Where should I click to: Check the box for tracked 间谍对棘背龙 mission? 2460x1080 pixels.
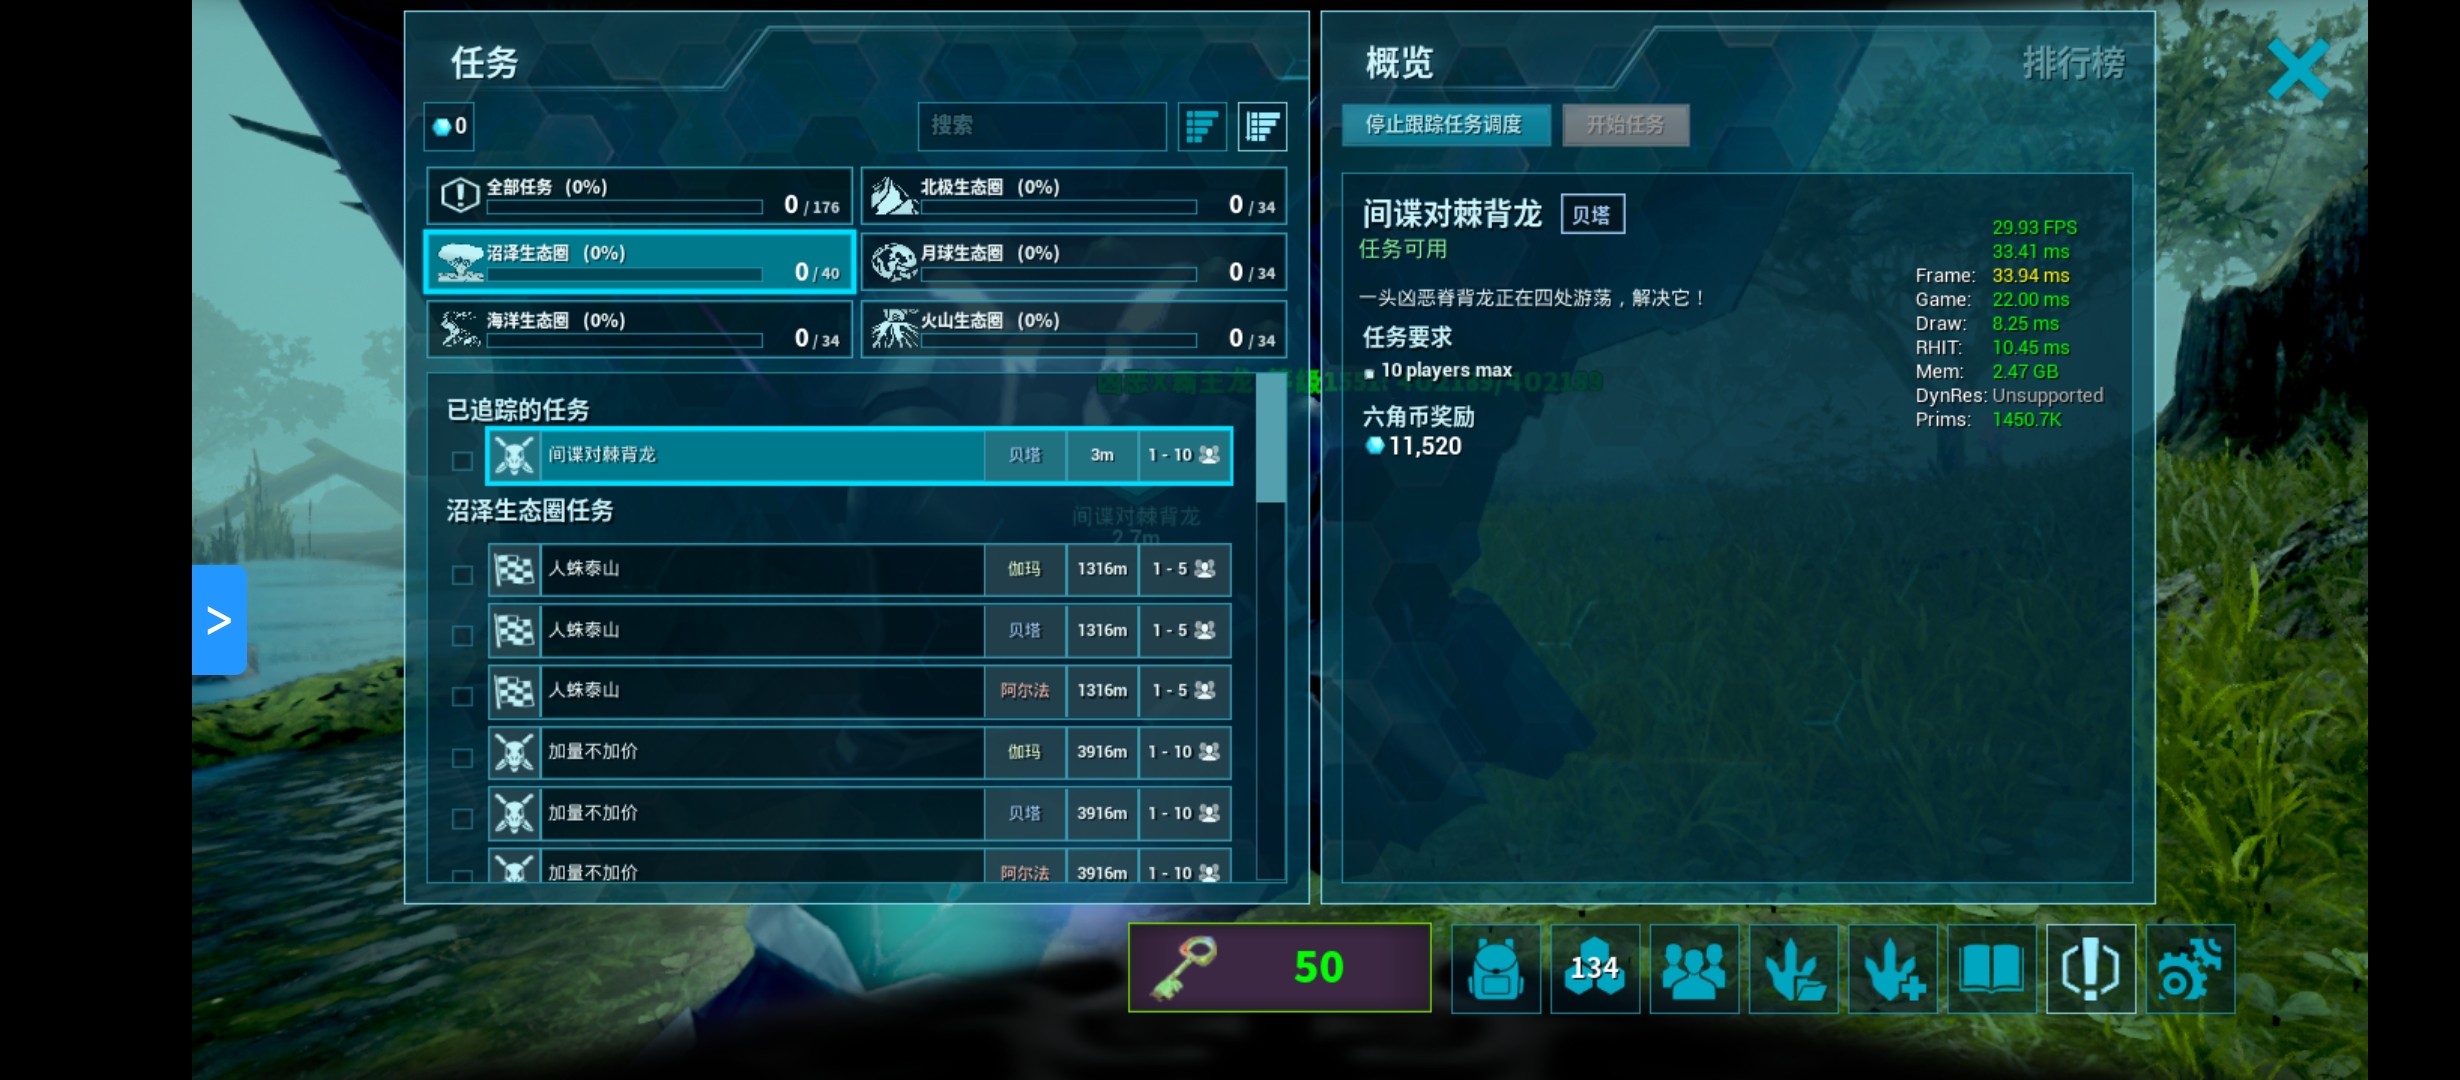tap(462, 461)
